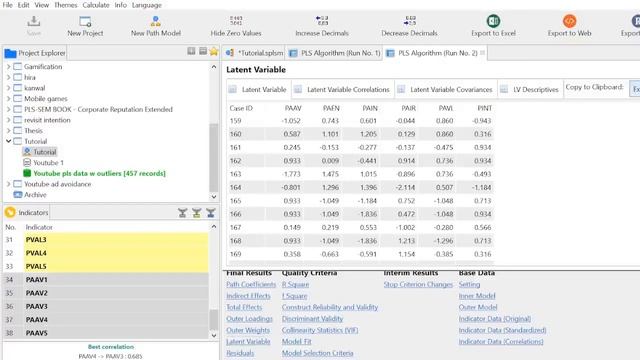Screen dimensions: 640x360
Task: Open the Edit menu
Action: 23,5
